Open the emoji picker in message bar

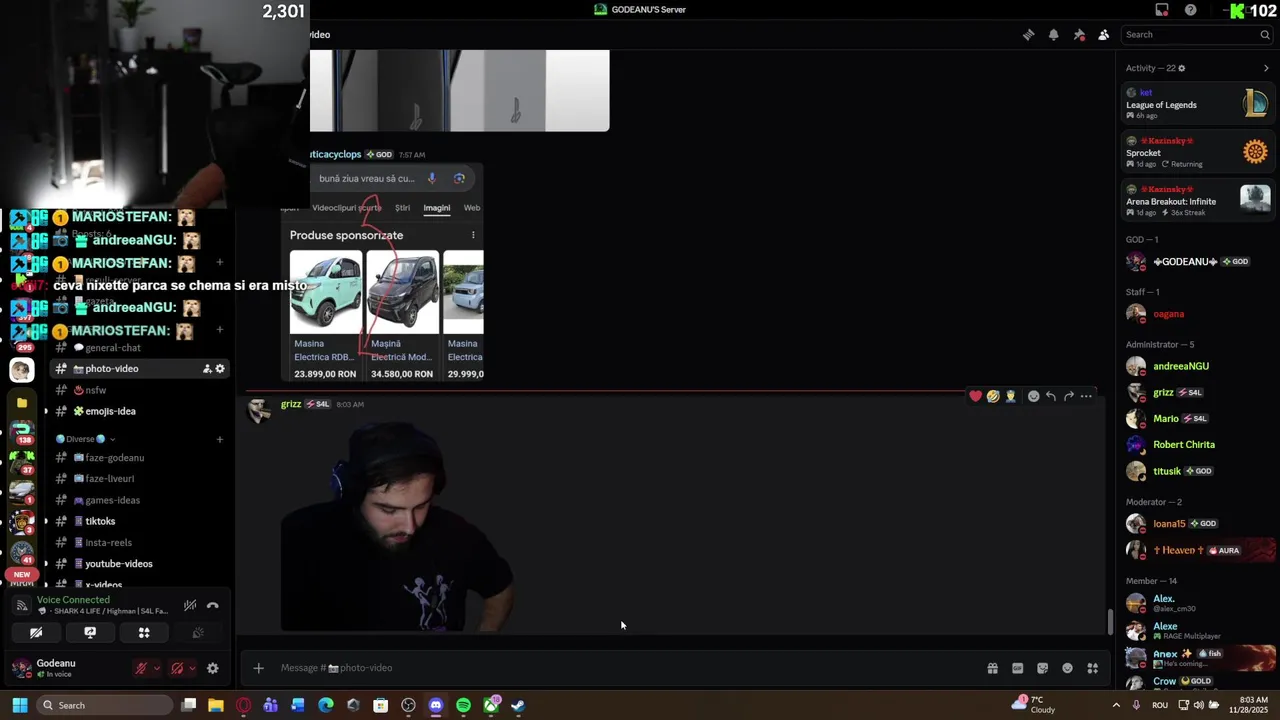tap(1068, 668)
